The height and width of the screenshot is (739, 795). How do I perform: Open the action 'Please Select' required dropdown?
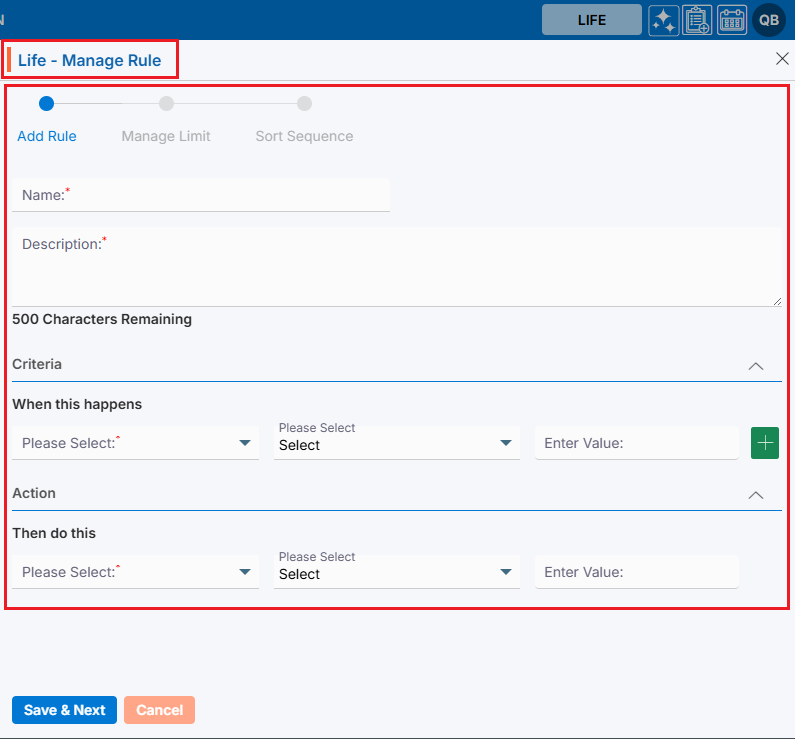pyautogui.click(x=135, y=572)
